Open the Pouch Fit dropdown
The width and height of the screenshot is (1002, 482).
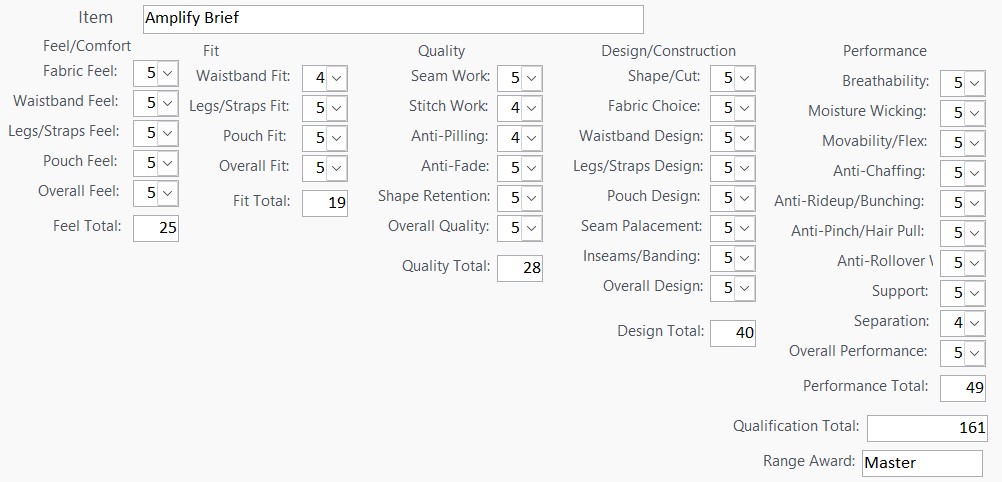[336, 138]
